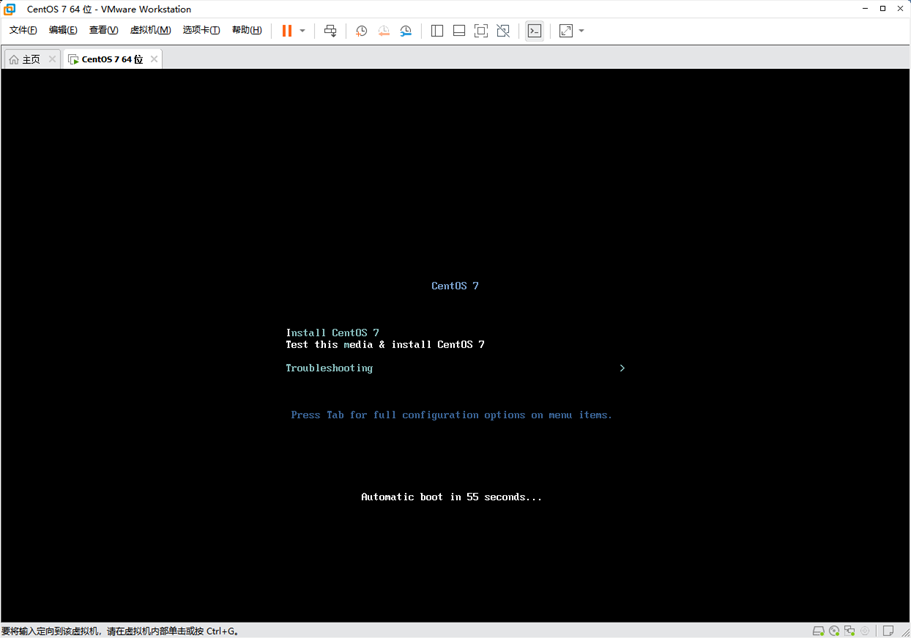Expand the stretch display dropdown arrow
The height and width of the screenshot is (638, 911).
tap(582, 31)
